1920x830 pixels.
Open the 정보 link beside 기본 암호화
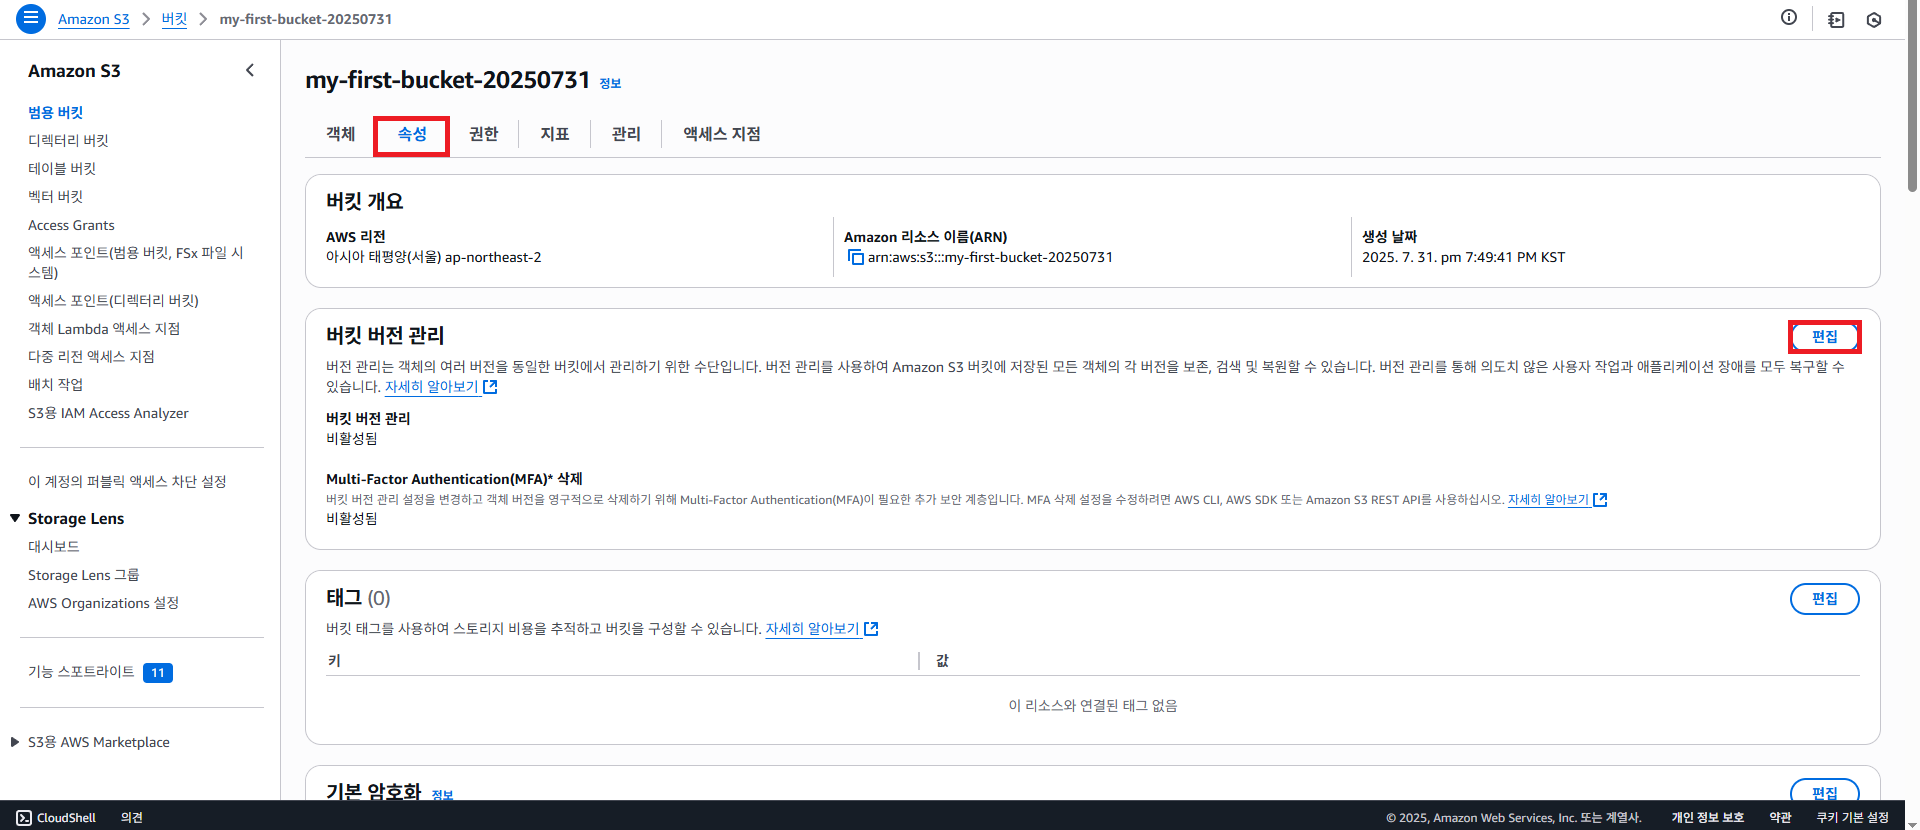coord(443,795)
